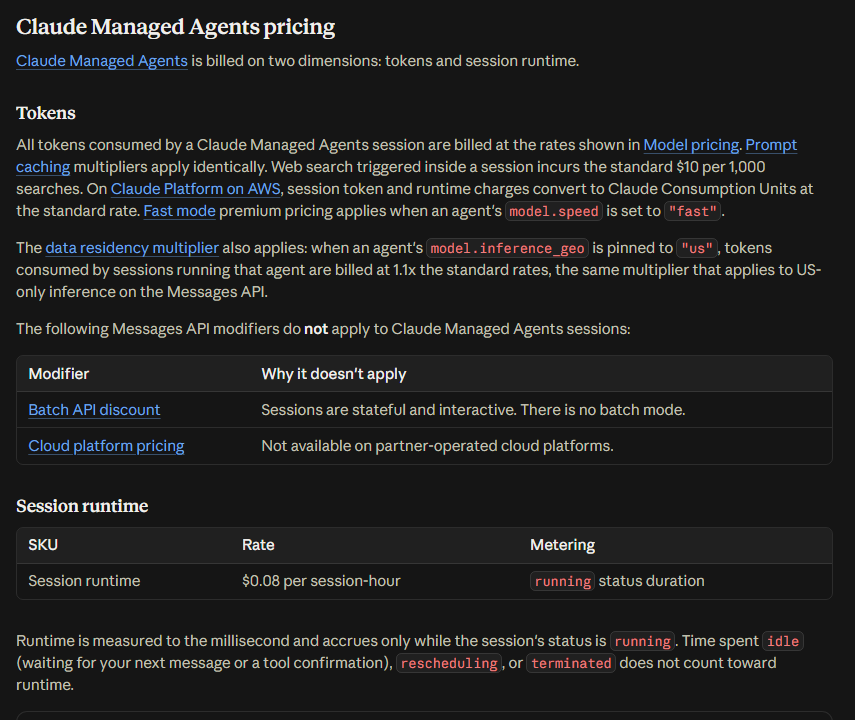Click the Session runtime table cell
This screenshot has height=720, width=855.
click(84, 581)
